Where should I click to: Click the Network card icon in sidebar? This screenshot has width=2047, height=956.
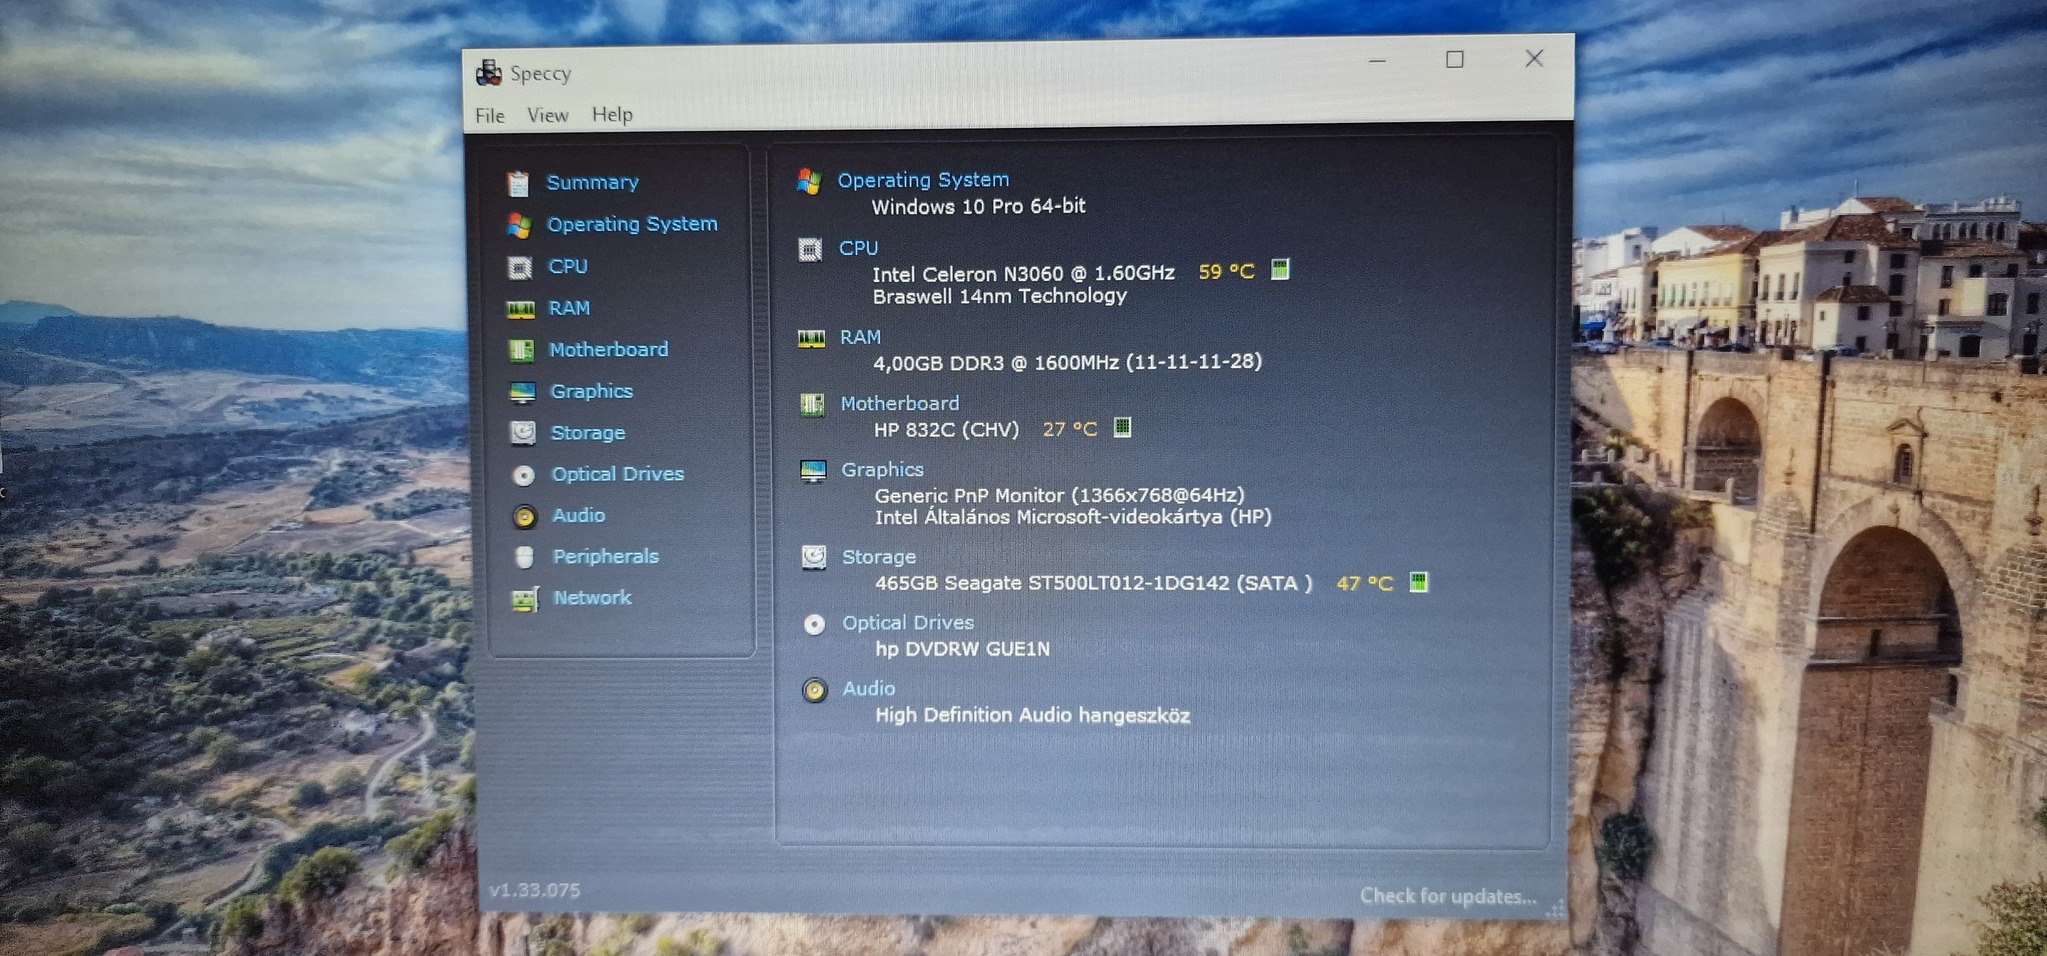[525, 599]
